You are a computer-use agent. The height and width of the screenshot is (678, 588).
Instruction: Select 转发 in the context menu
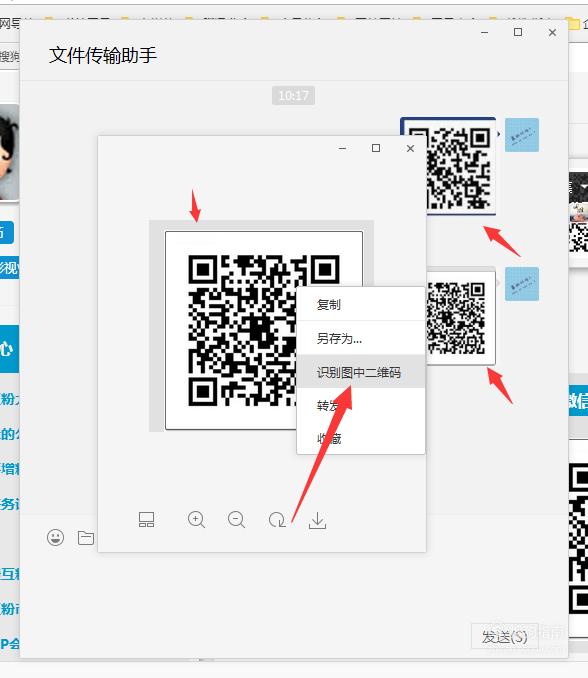coord(329,405)
